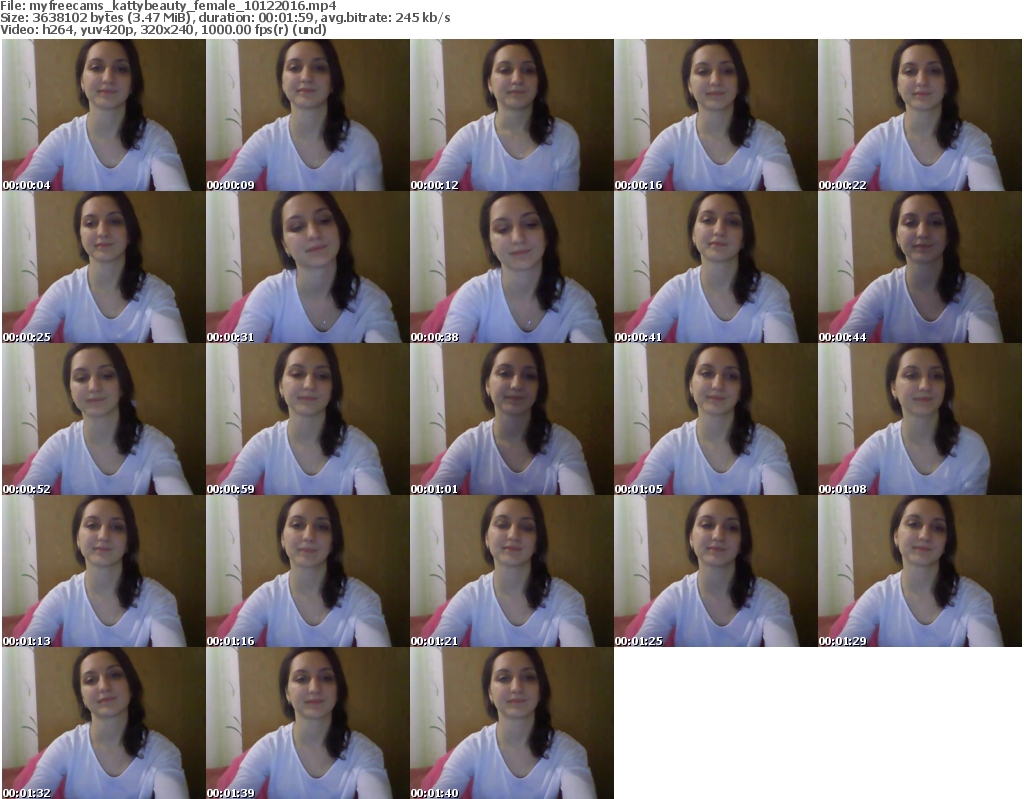Screen dimensions: 1024x799
Task: Open the frame at 00:01:21
Action: (512, 571)
